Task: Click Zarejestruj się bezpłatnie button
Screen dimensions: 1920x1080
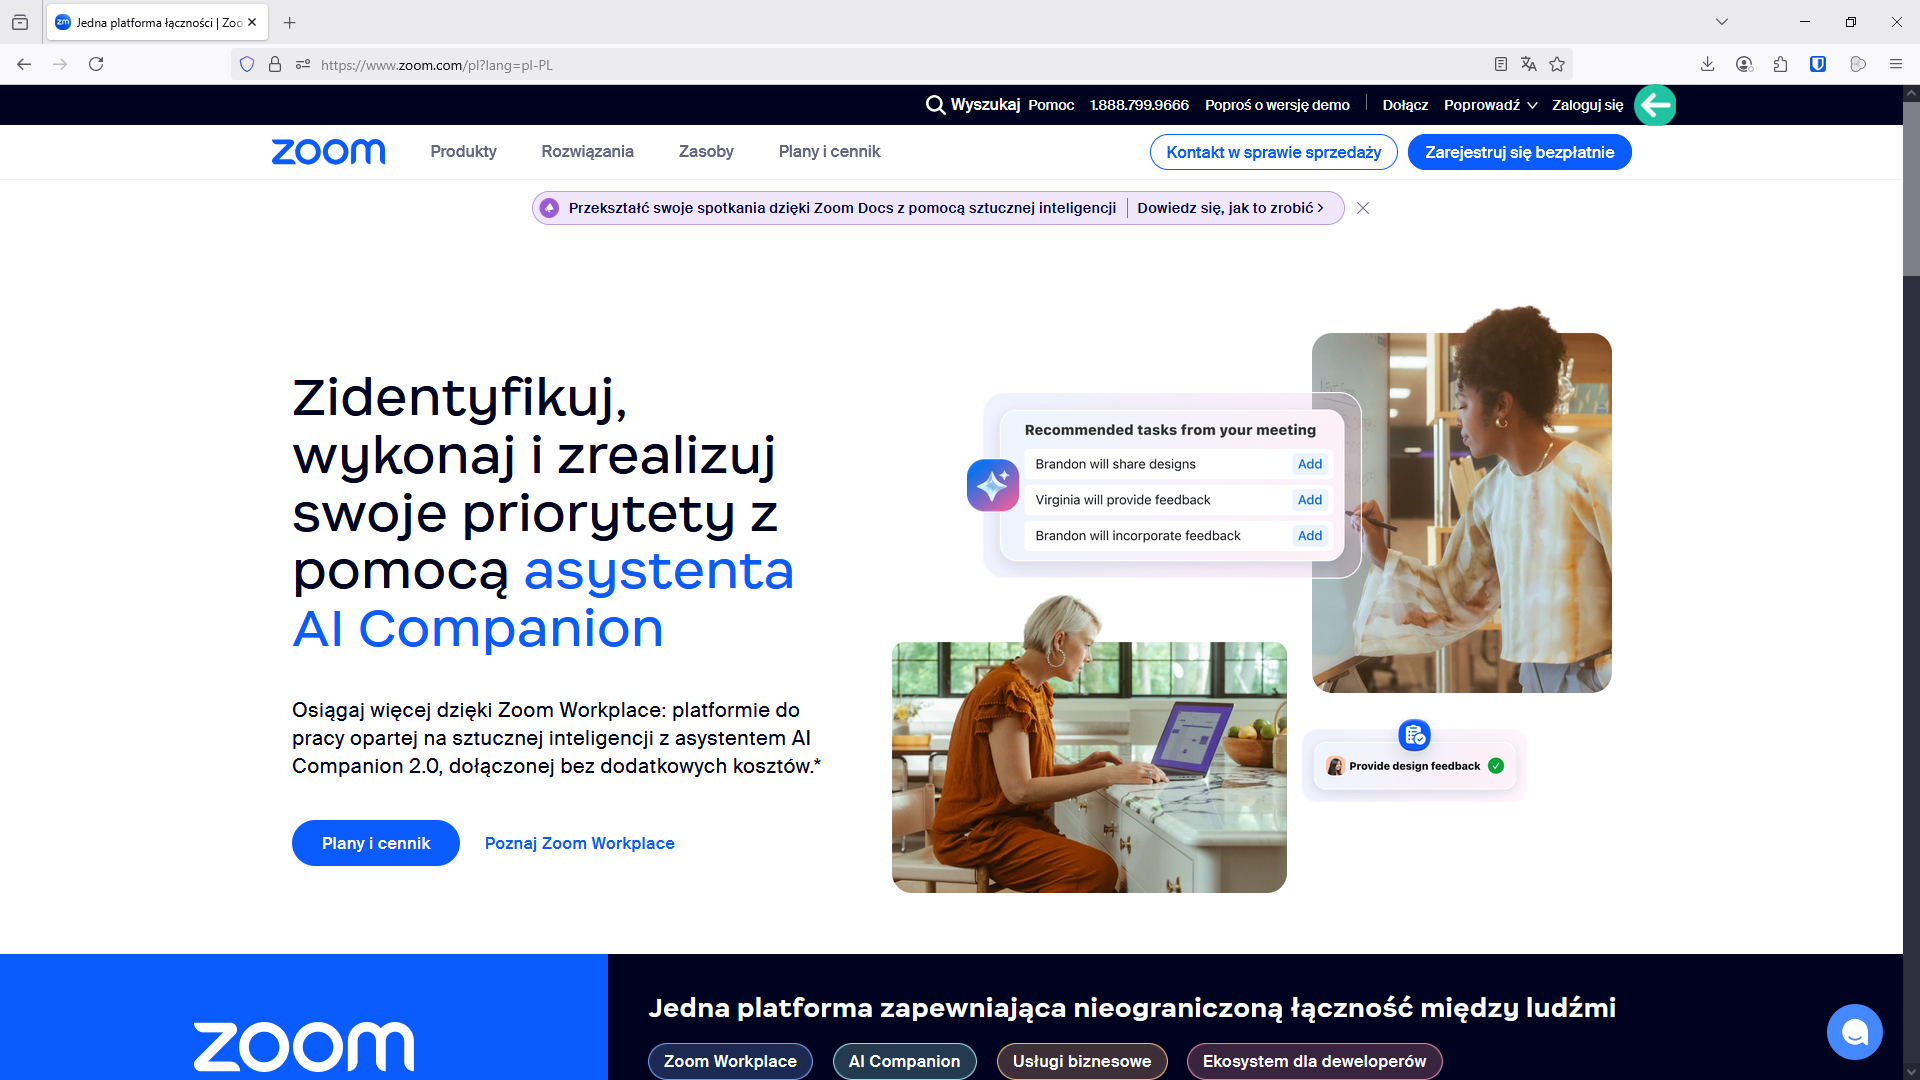Action: (1519, 152)
